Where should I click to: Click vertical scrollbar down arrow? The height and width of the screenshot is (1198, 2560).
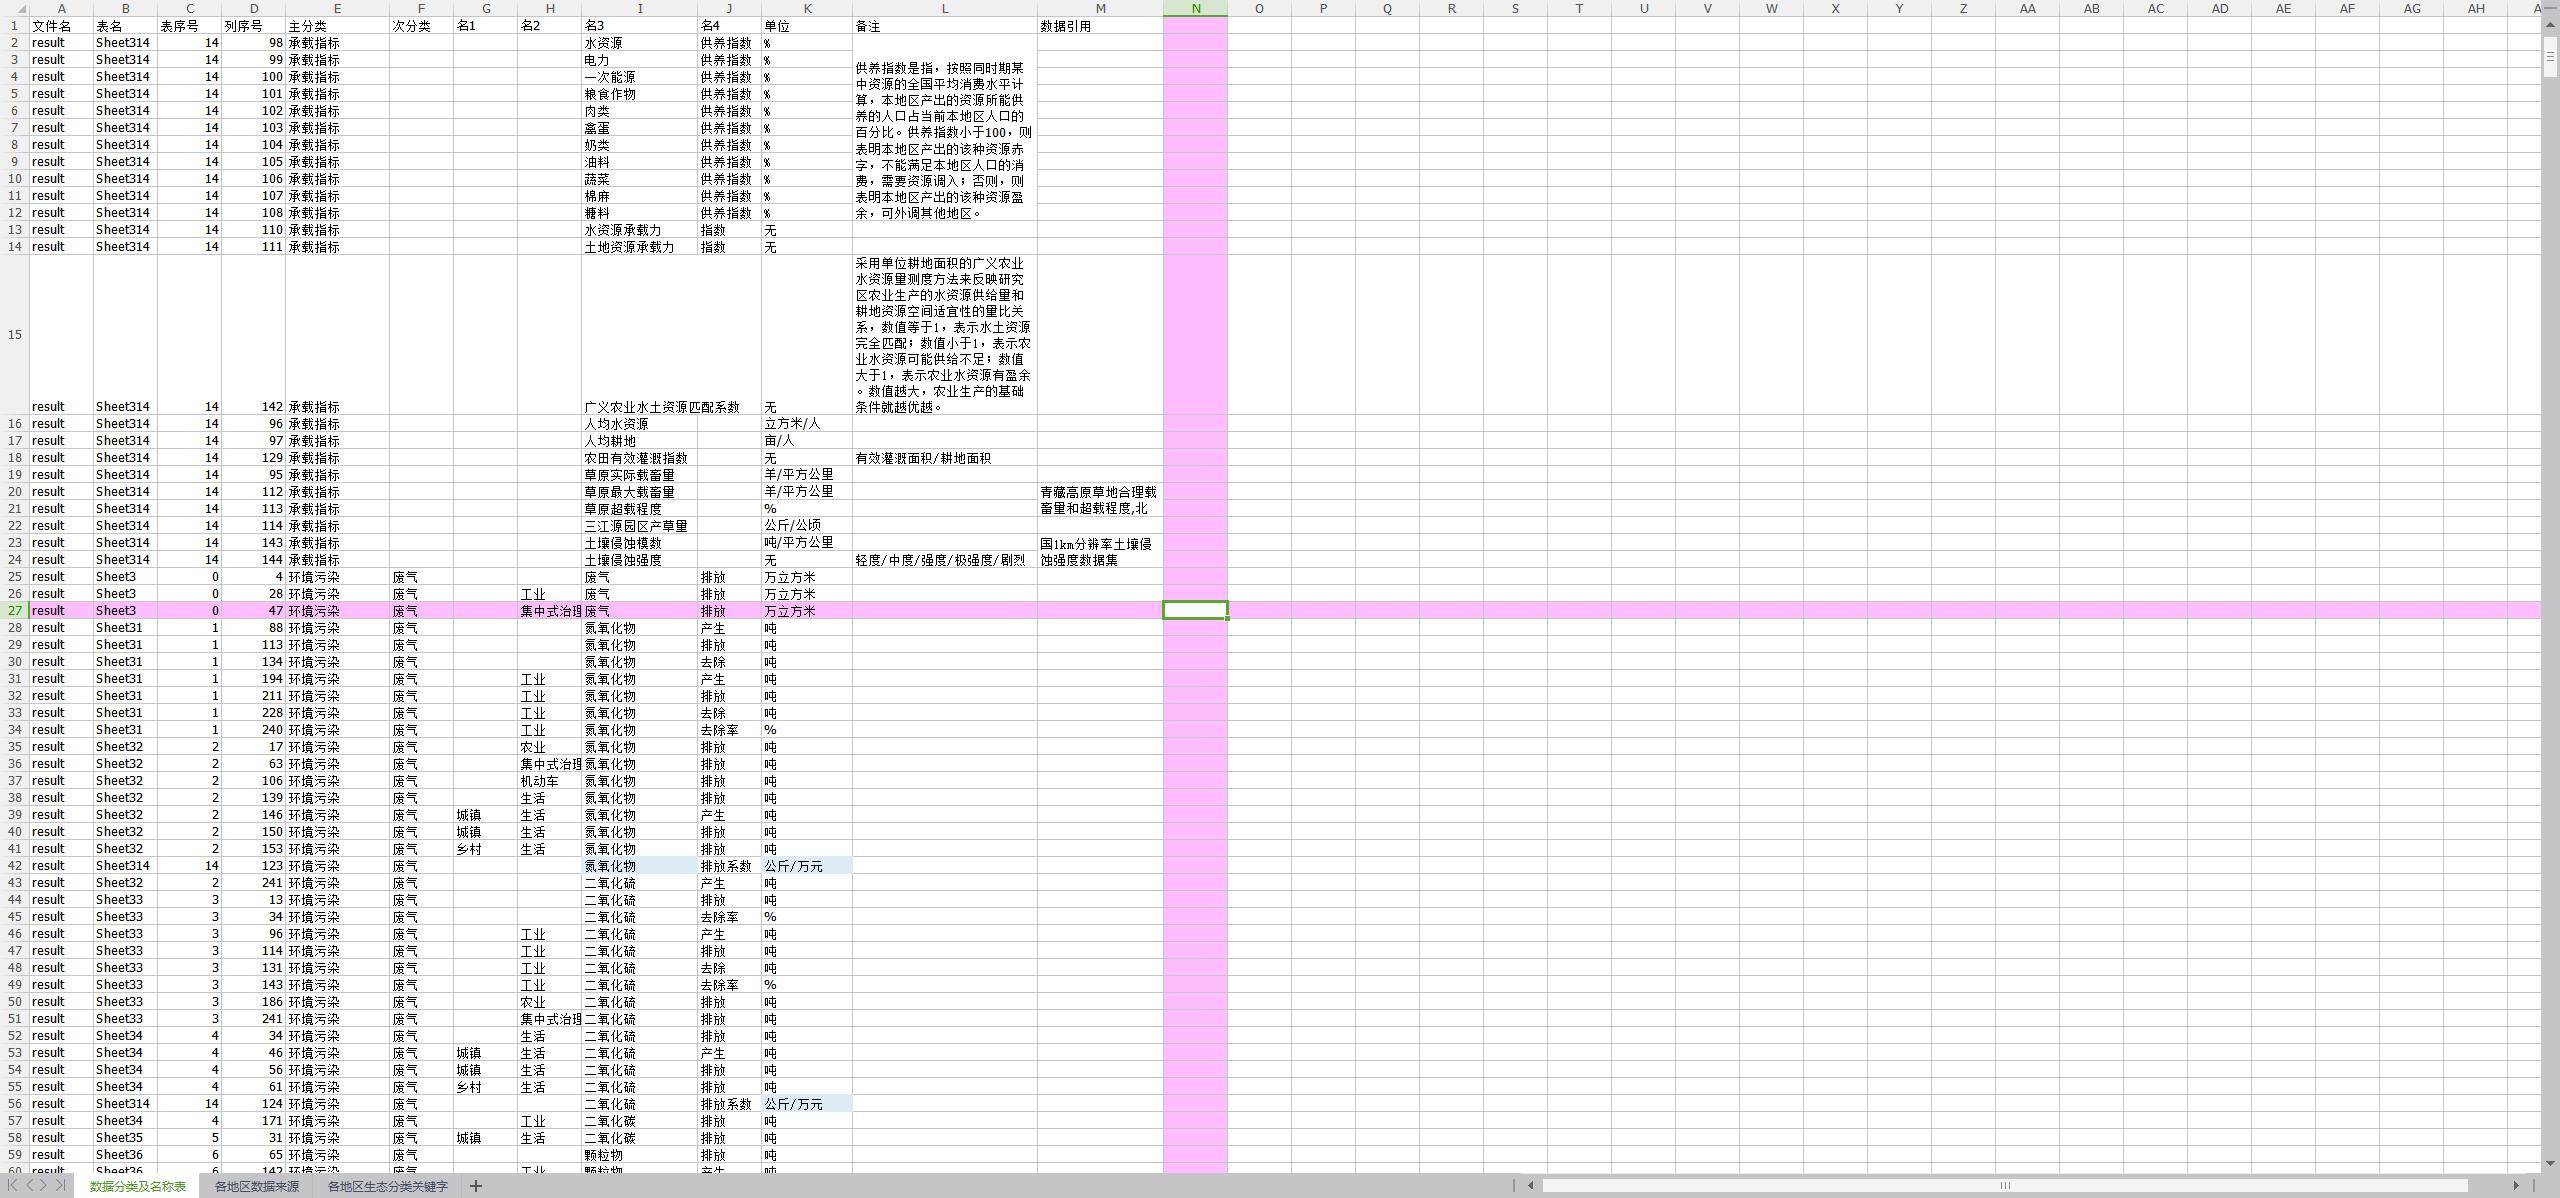[x=2550, y=1163]
